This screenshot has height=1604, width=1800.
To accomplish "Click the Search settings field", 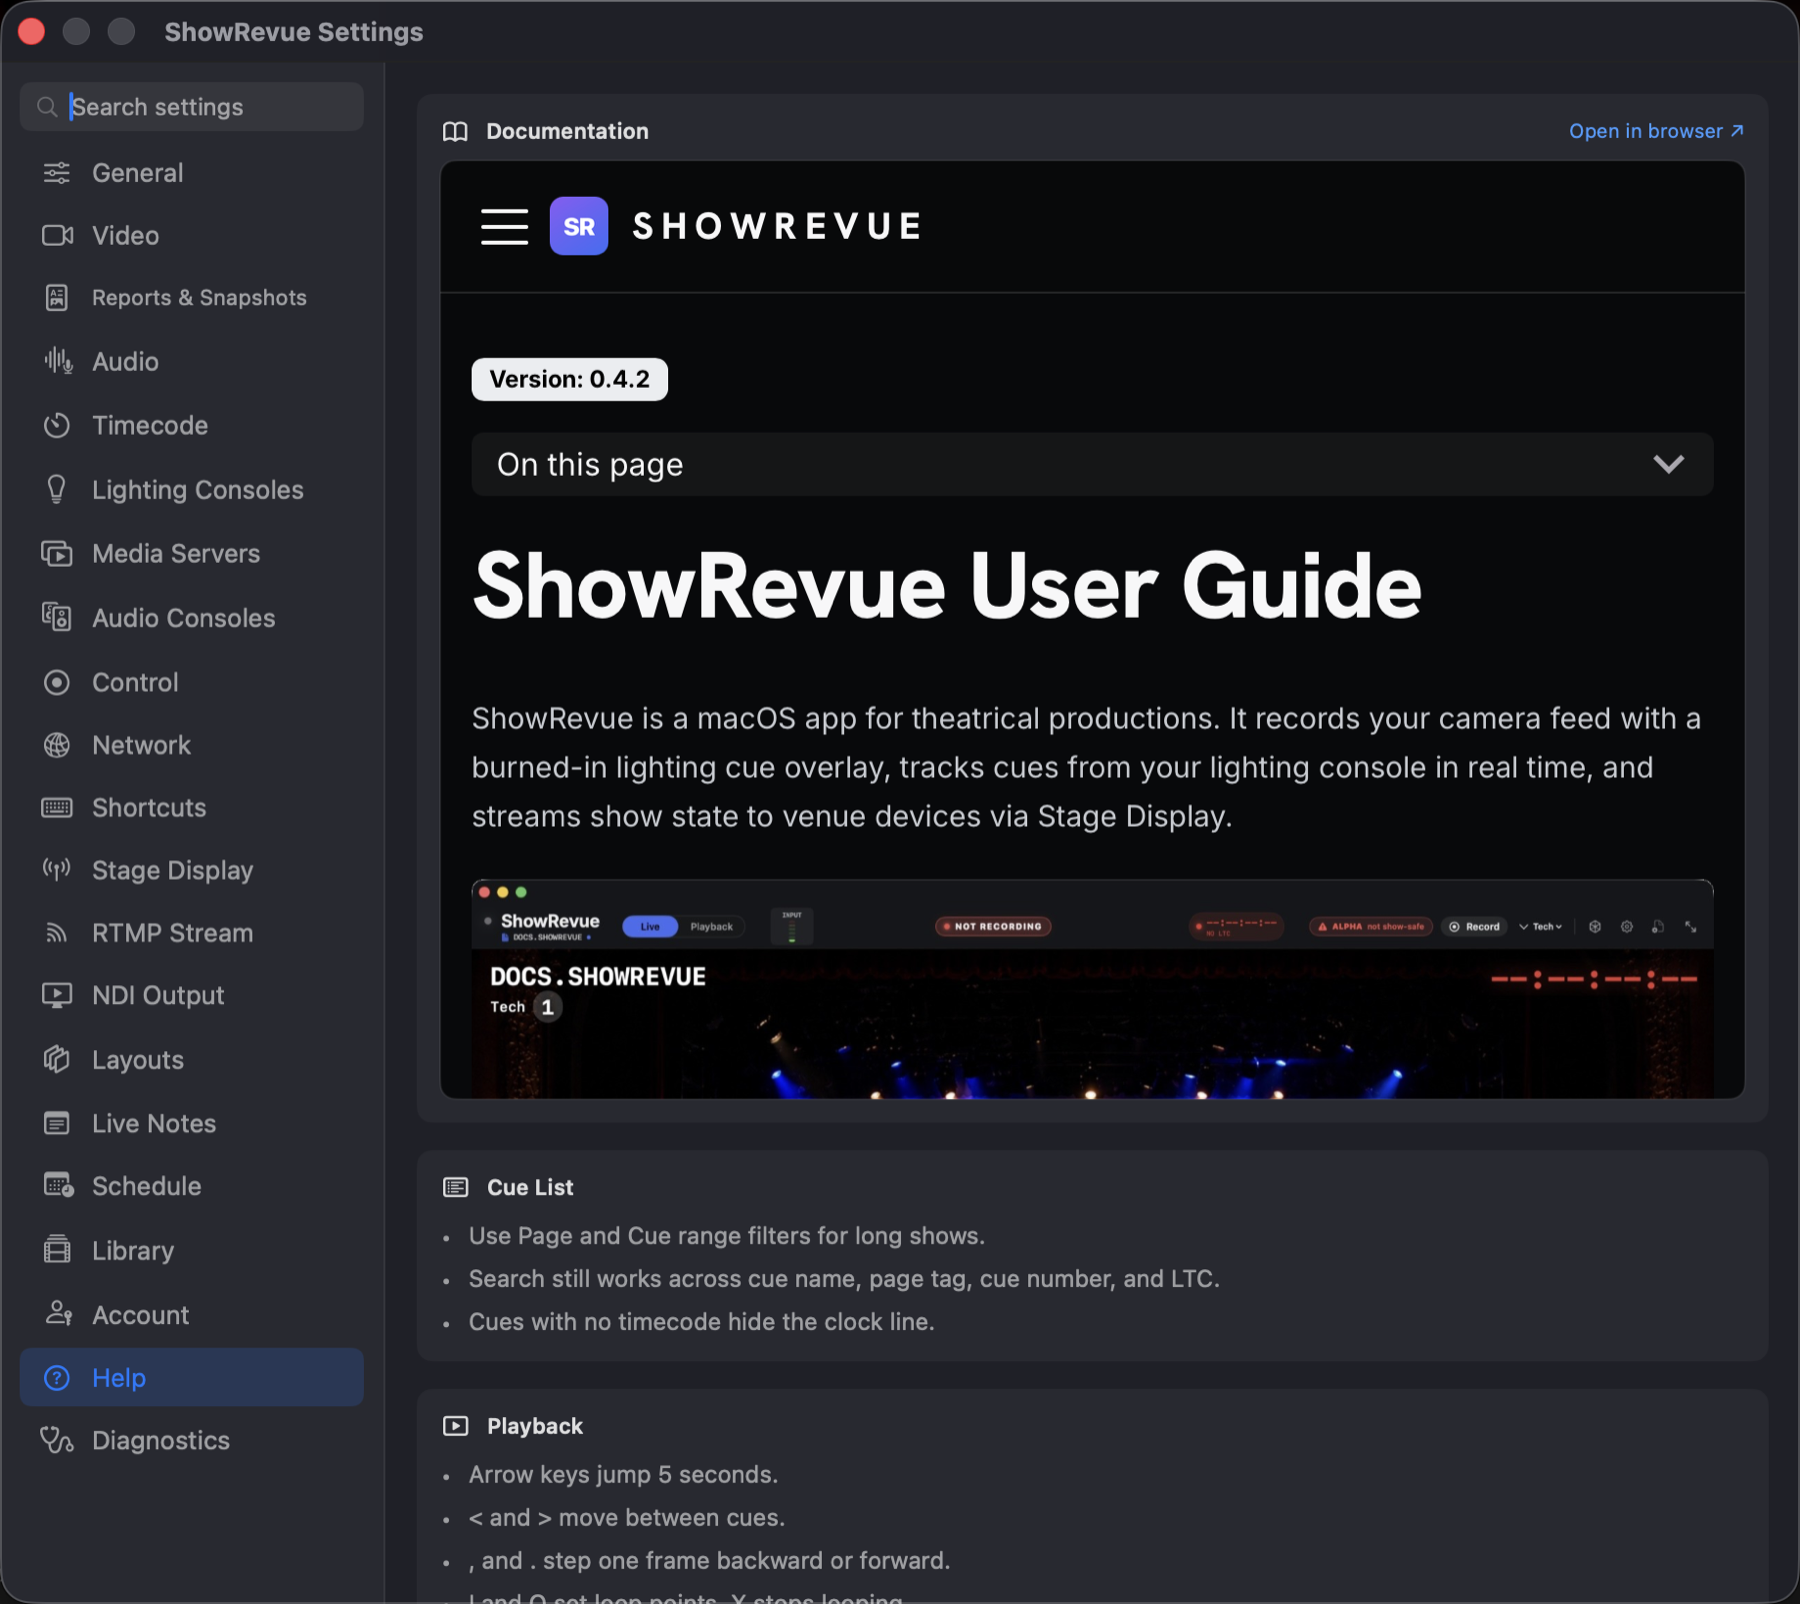I will point(191,107).
